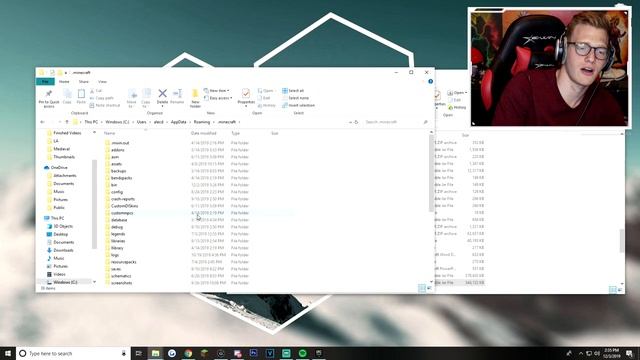The width and height of the screenshot is (640, 360).
Task: Sort by Date modified column header
Action: 204,133
